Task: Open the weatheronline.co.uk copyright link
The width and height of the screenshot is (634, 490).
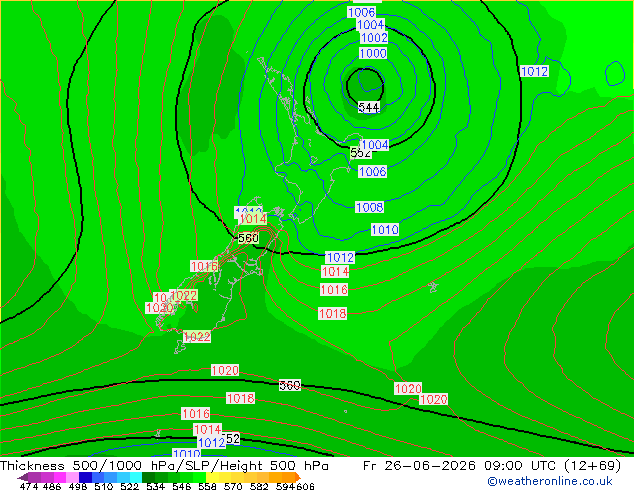Action: (x=550, y=481)
